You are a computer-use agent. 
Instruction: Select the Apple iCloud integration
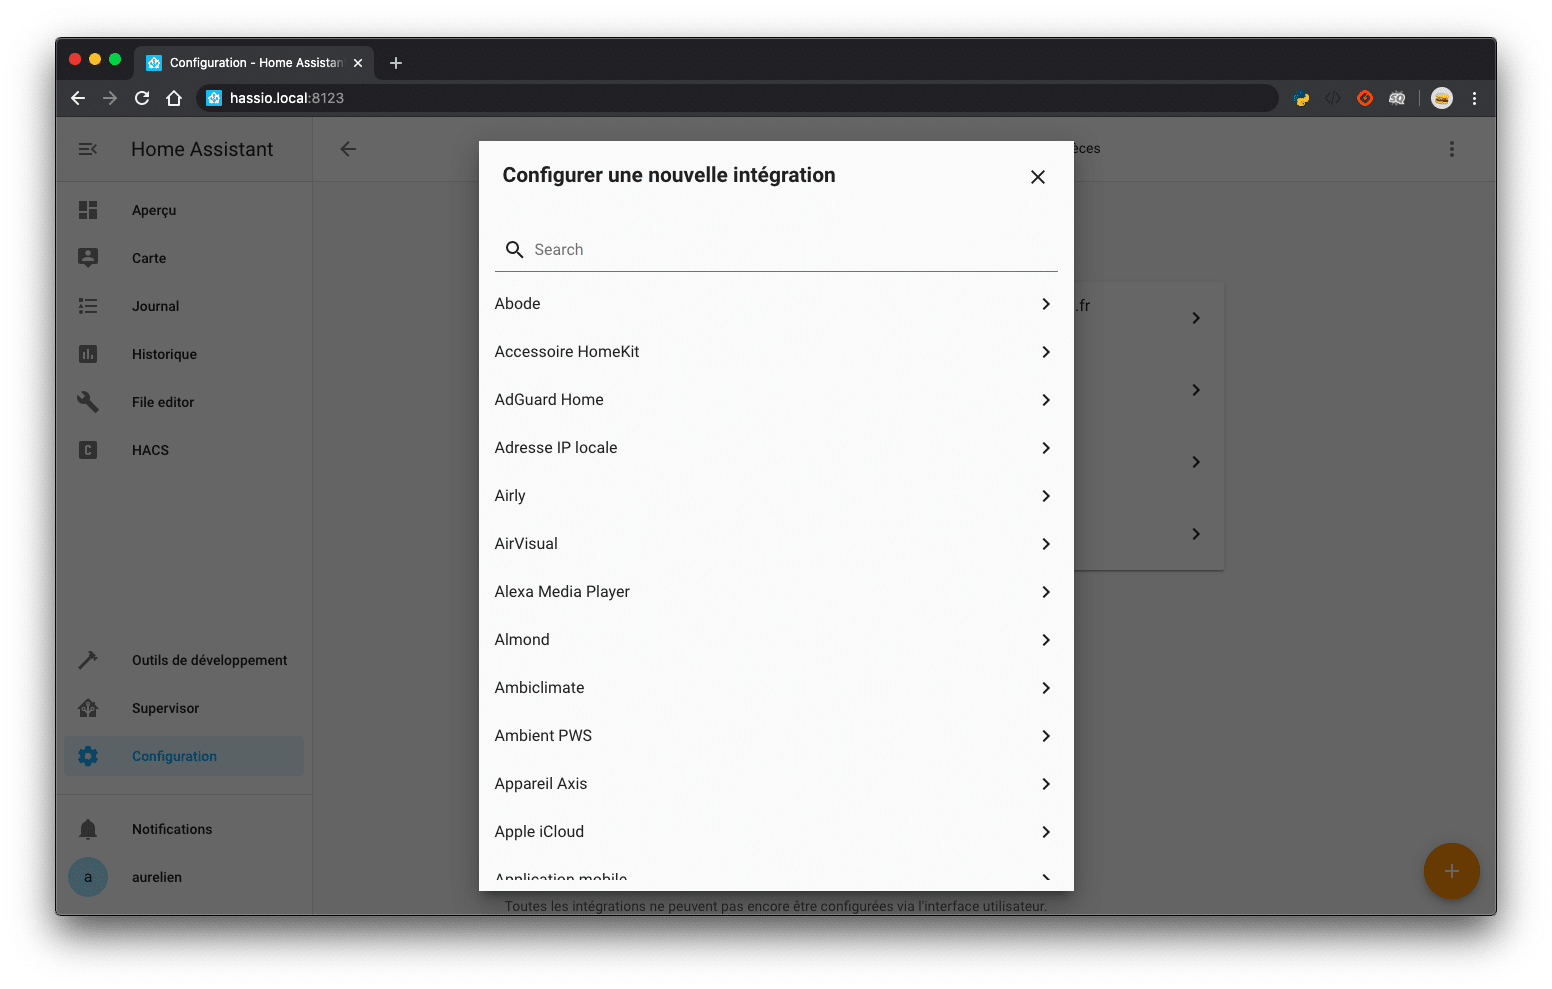[776, 832]
